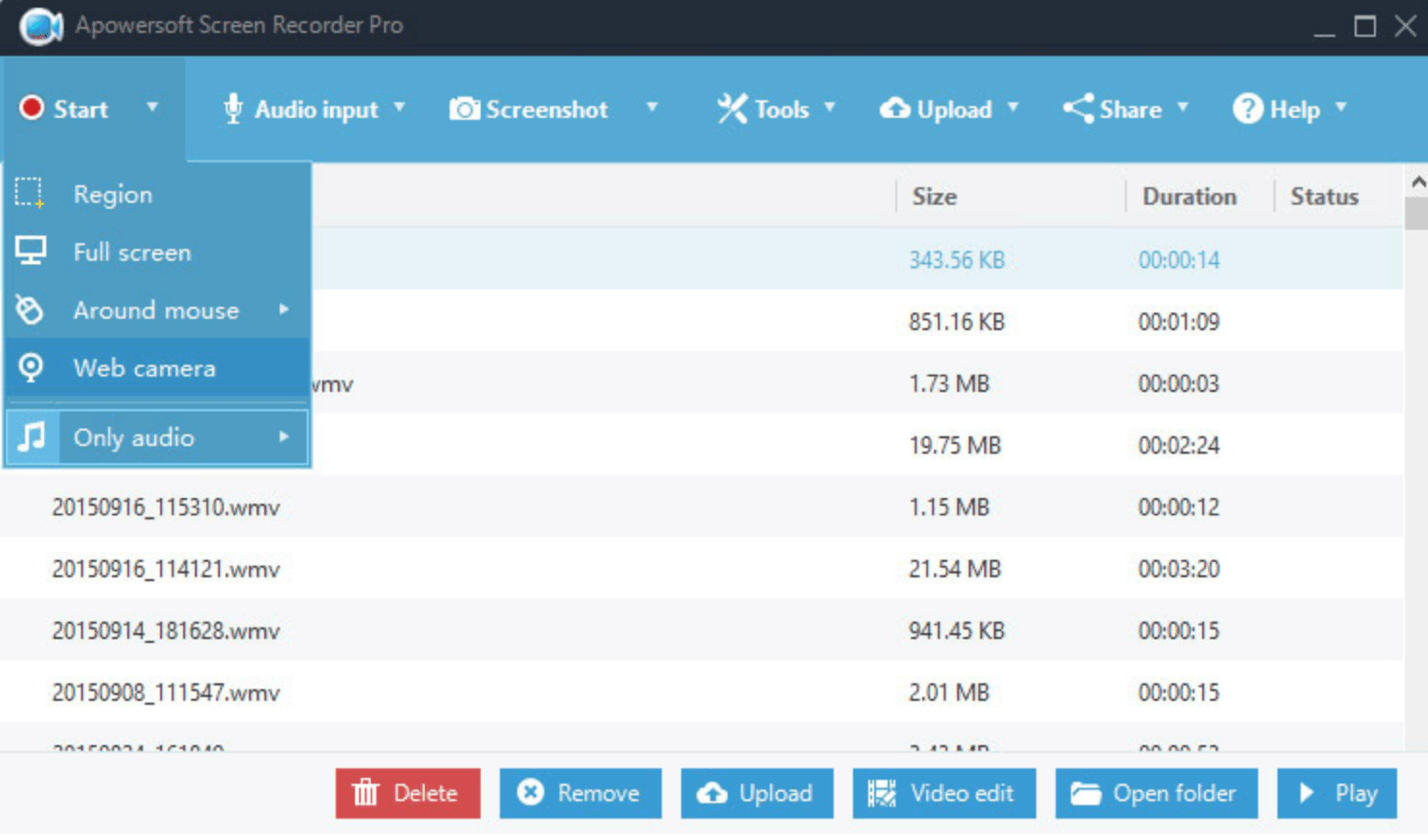The image size is (1428, 834).
Task: Click the 00:03:20 duration cell
Action: tap(1179, 569)
